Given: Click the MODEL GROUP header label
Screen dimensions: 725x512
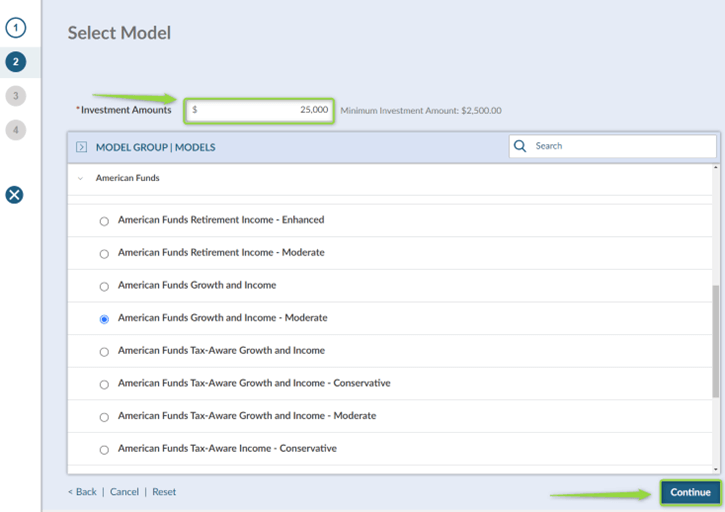Looking at the screenshot, I should point(131,147).
